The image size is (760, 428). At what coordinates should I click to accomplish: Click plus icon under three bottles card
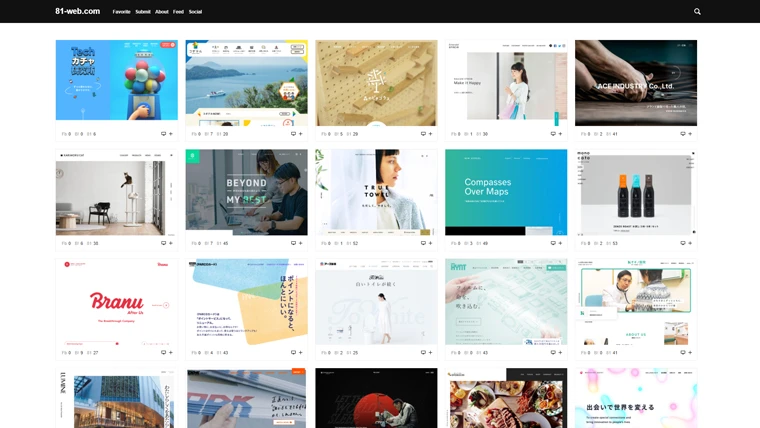(x=690, y=243)
